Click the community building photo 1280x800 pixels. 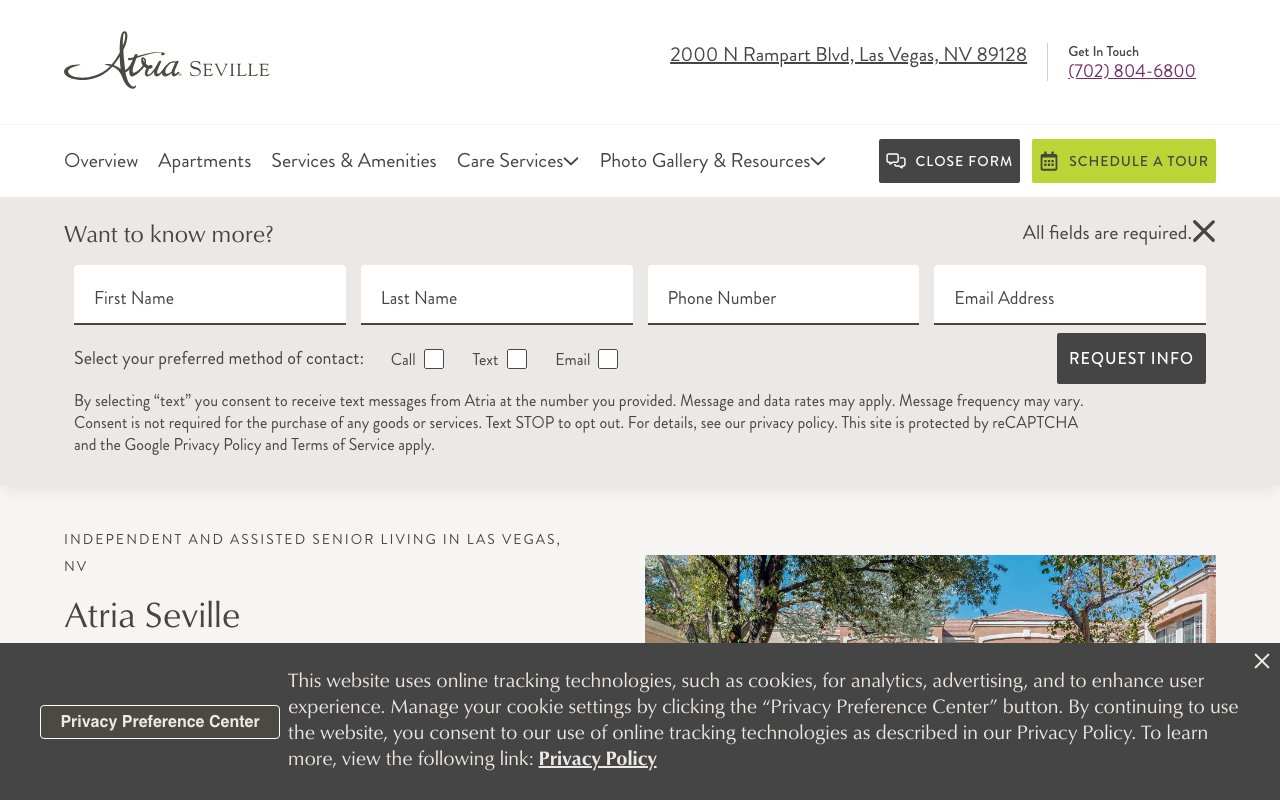[930, 599]
